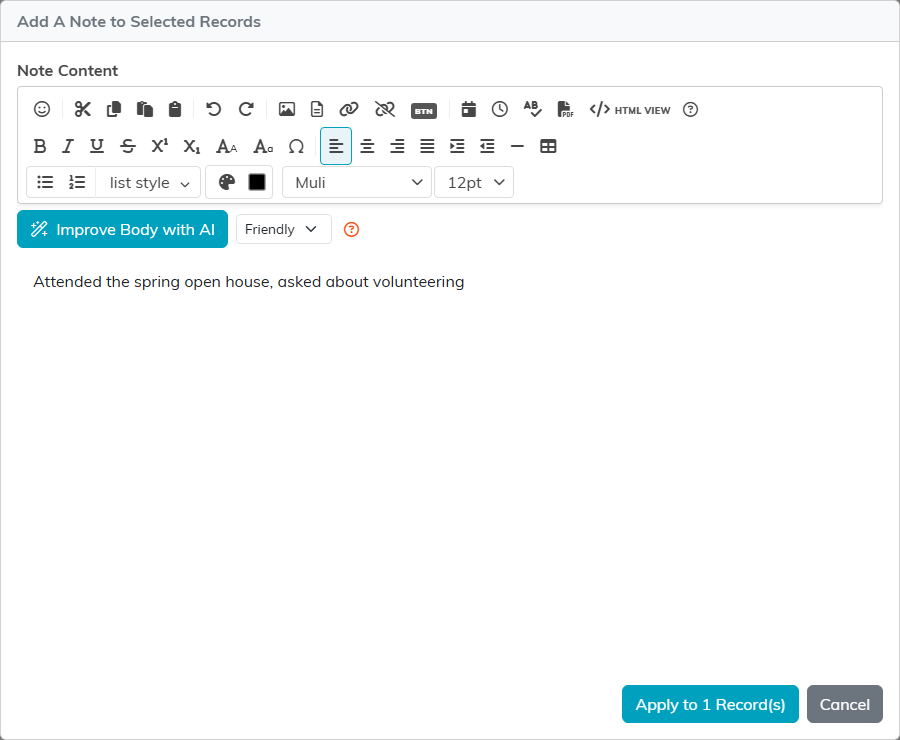Viewport: 900px width, 740px height.
Task: Click Improve Body with AI
Action: (x=122, y=229)
